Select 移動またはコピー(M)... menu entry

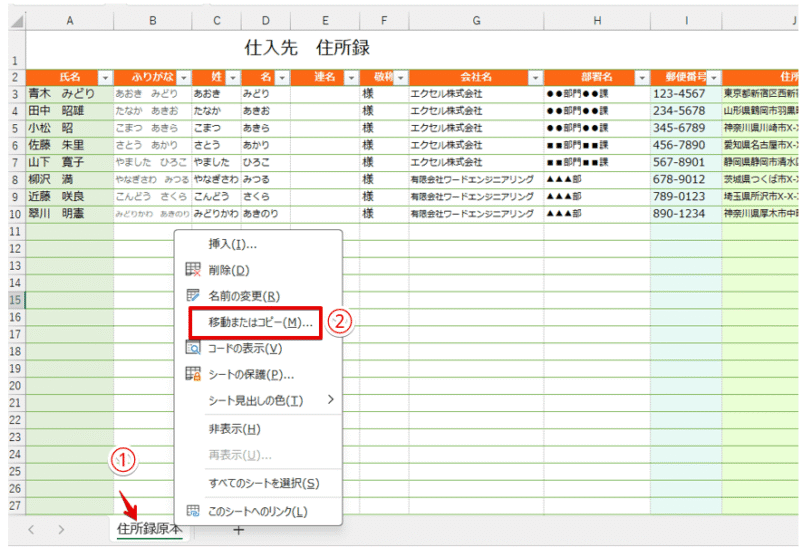point(260,322)
